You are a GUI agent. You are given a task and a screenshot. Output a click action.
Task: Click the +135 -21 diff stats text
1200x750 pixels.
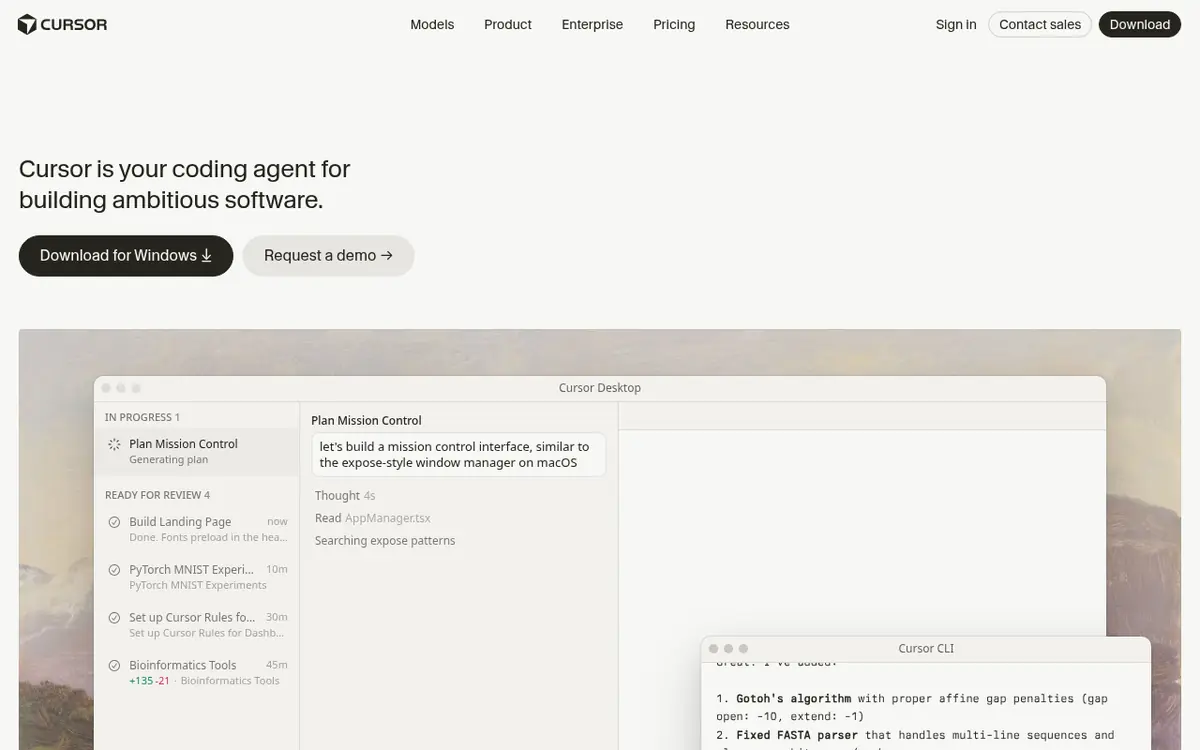149,681
